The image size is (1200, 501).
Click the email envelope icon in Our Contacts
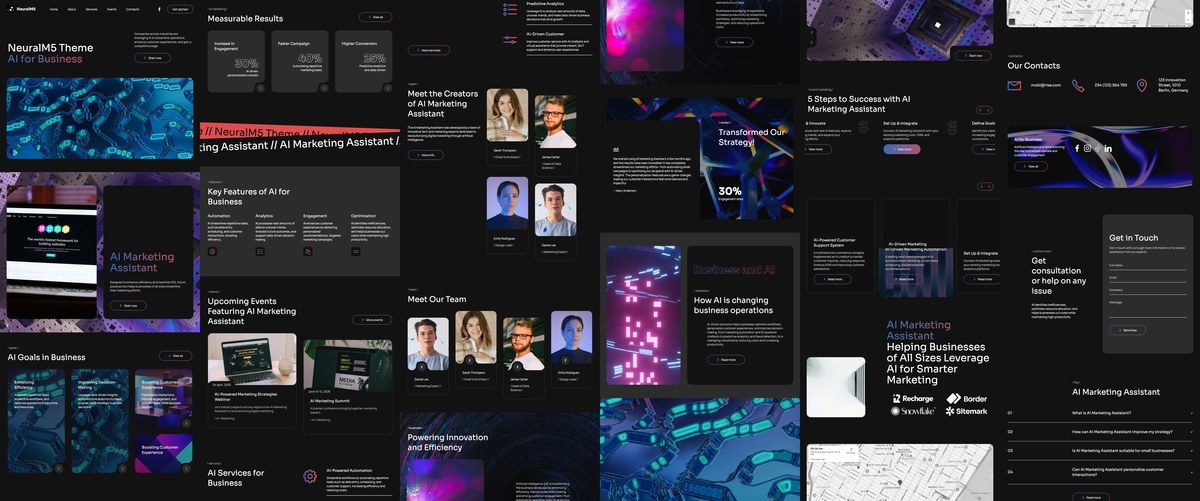coord(1015,86)
